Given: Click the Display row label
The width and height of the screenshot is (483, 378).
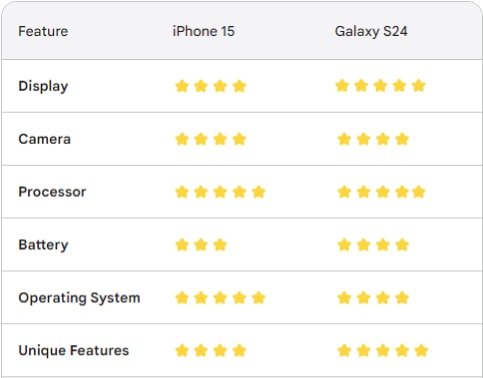Looking at the screenshot, I should (x=43, y=86).
